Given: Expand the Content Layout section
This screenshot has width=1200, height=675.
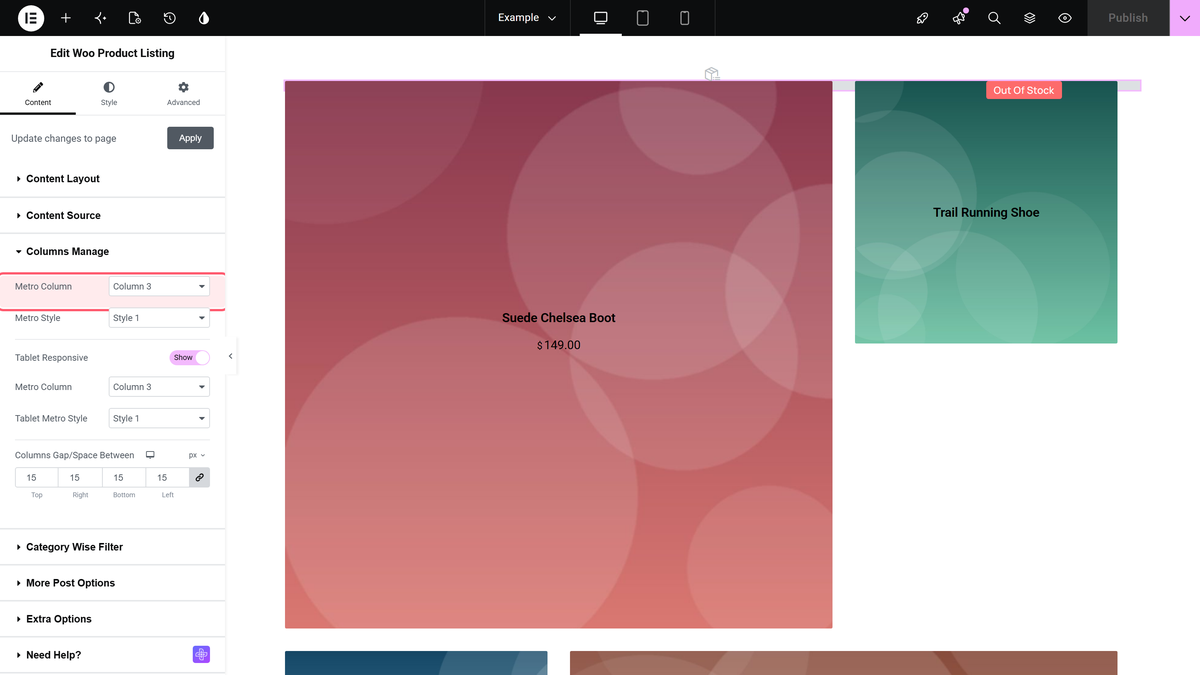Looking at the screenshot, I should click(x=113, y=179).
